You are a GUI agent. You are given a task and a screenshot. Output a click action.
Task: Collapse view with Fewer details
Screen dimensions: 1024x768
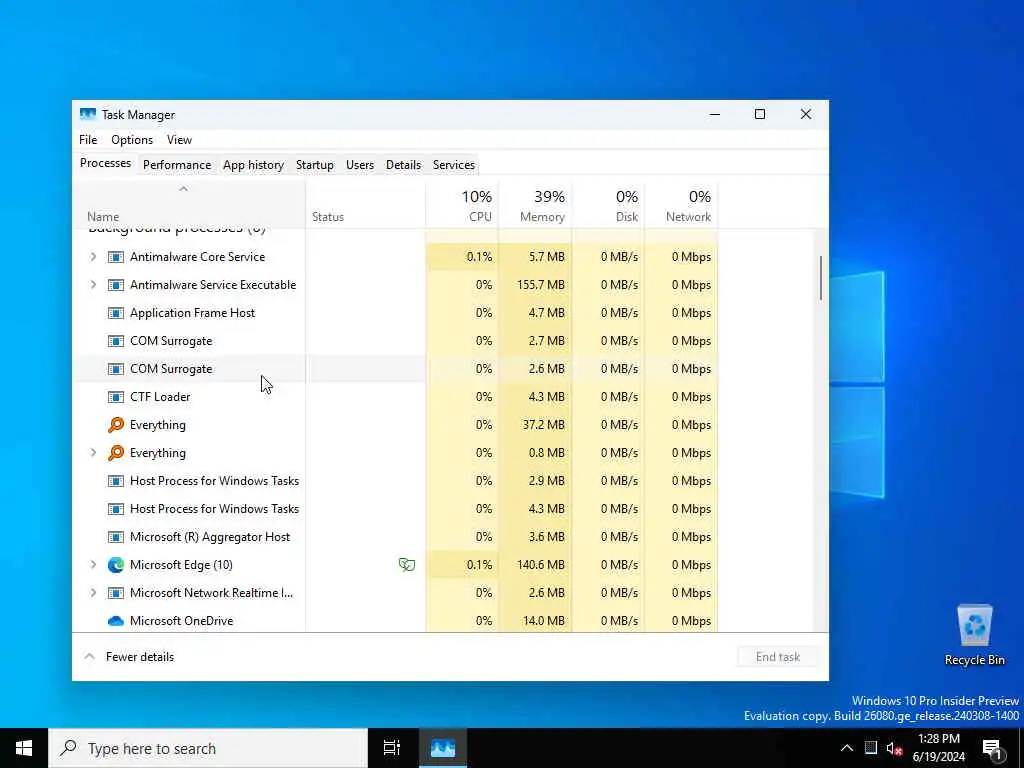(x=129, y=657)
